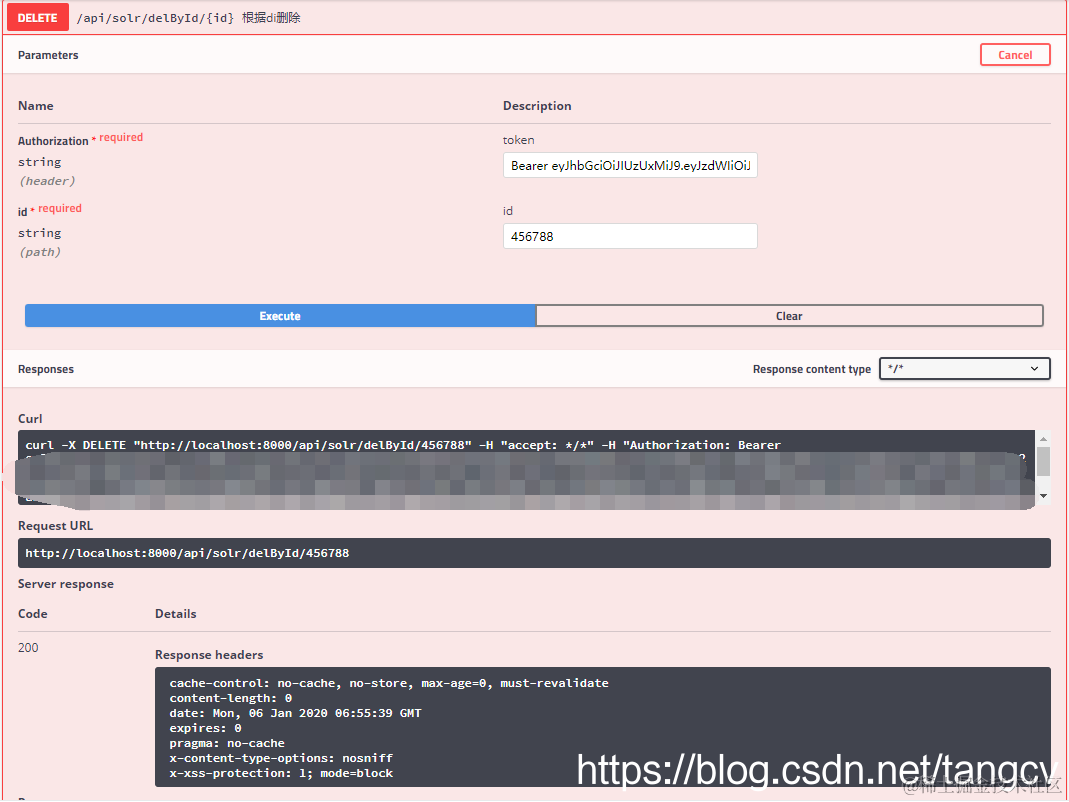Click the curl -X DELETE command text

click(x=403, y=445)
